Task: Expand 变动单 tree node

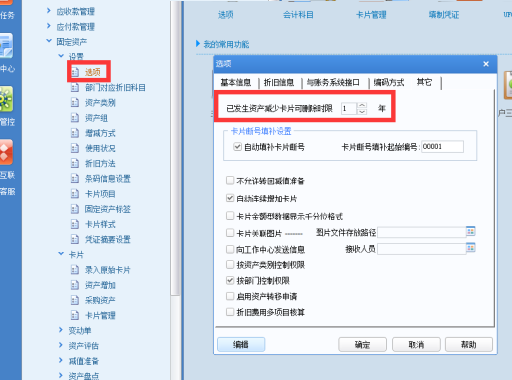Action: pyautogui.click(x=61, y=330)
